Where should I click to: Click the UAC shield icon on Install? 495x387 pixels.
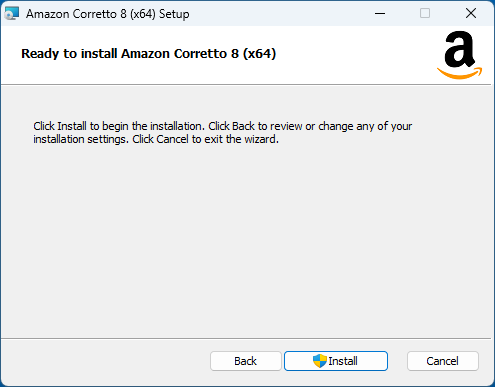coord(320,361)
